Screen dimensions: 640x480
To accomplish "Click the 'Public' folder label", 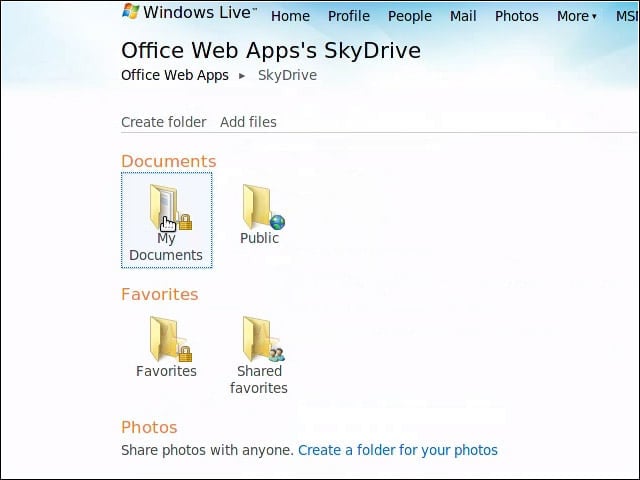I will tap(259, 238).
